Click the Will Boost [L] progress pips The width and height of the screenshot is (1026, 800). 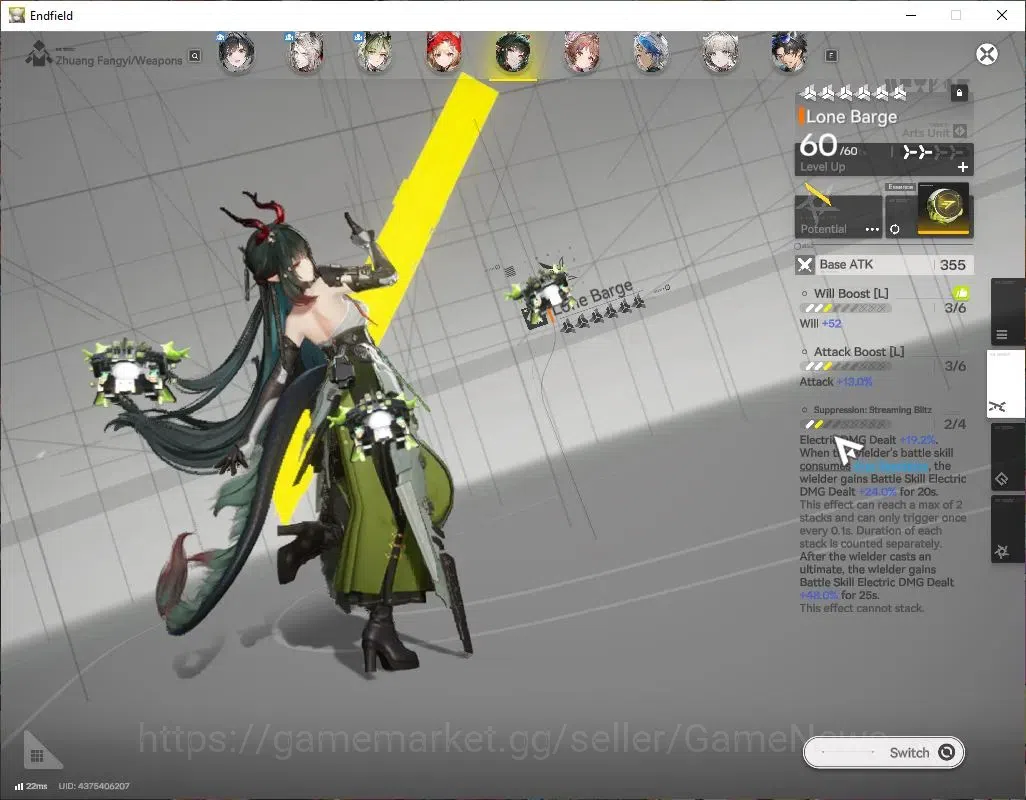click(845, 308)
